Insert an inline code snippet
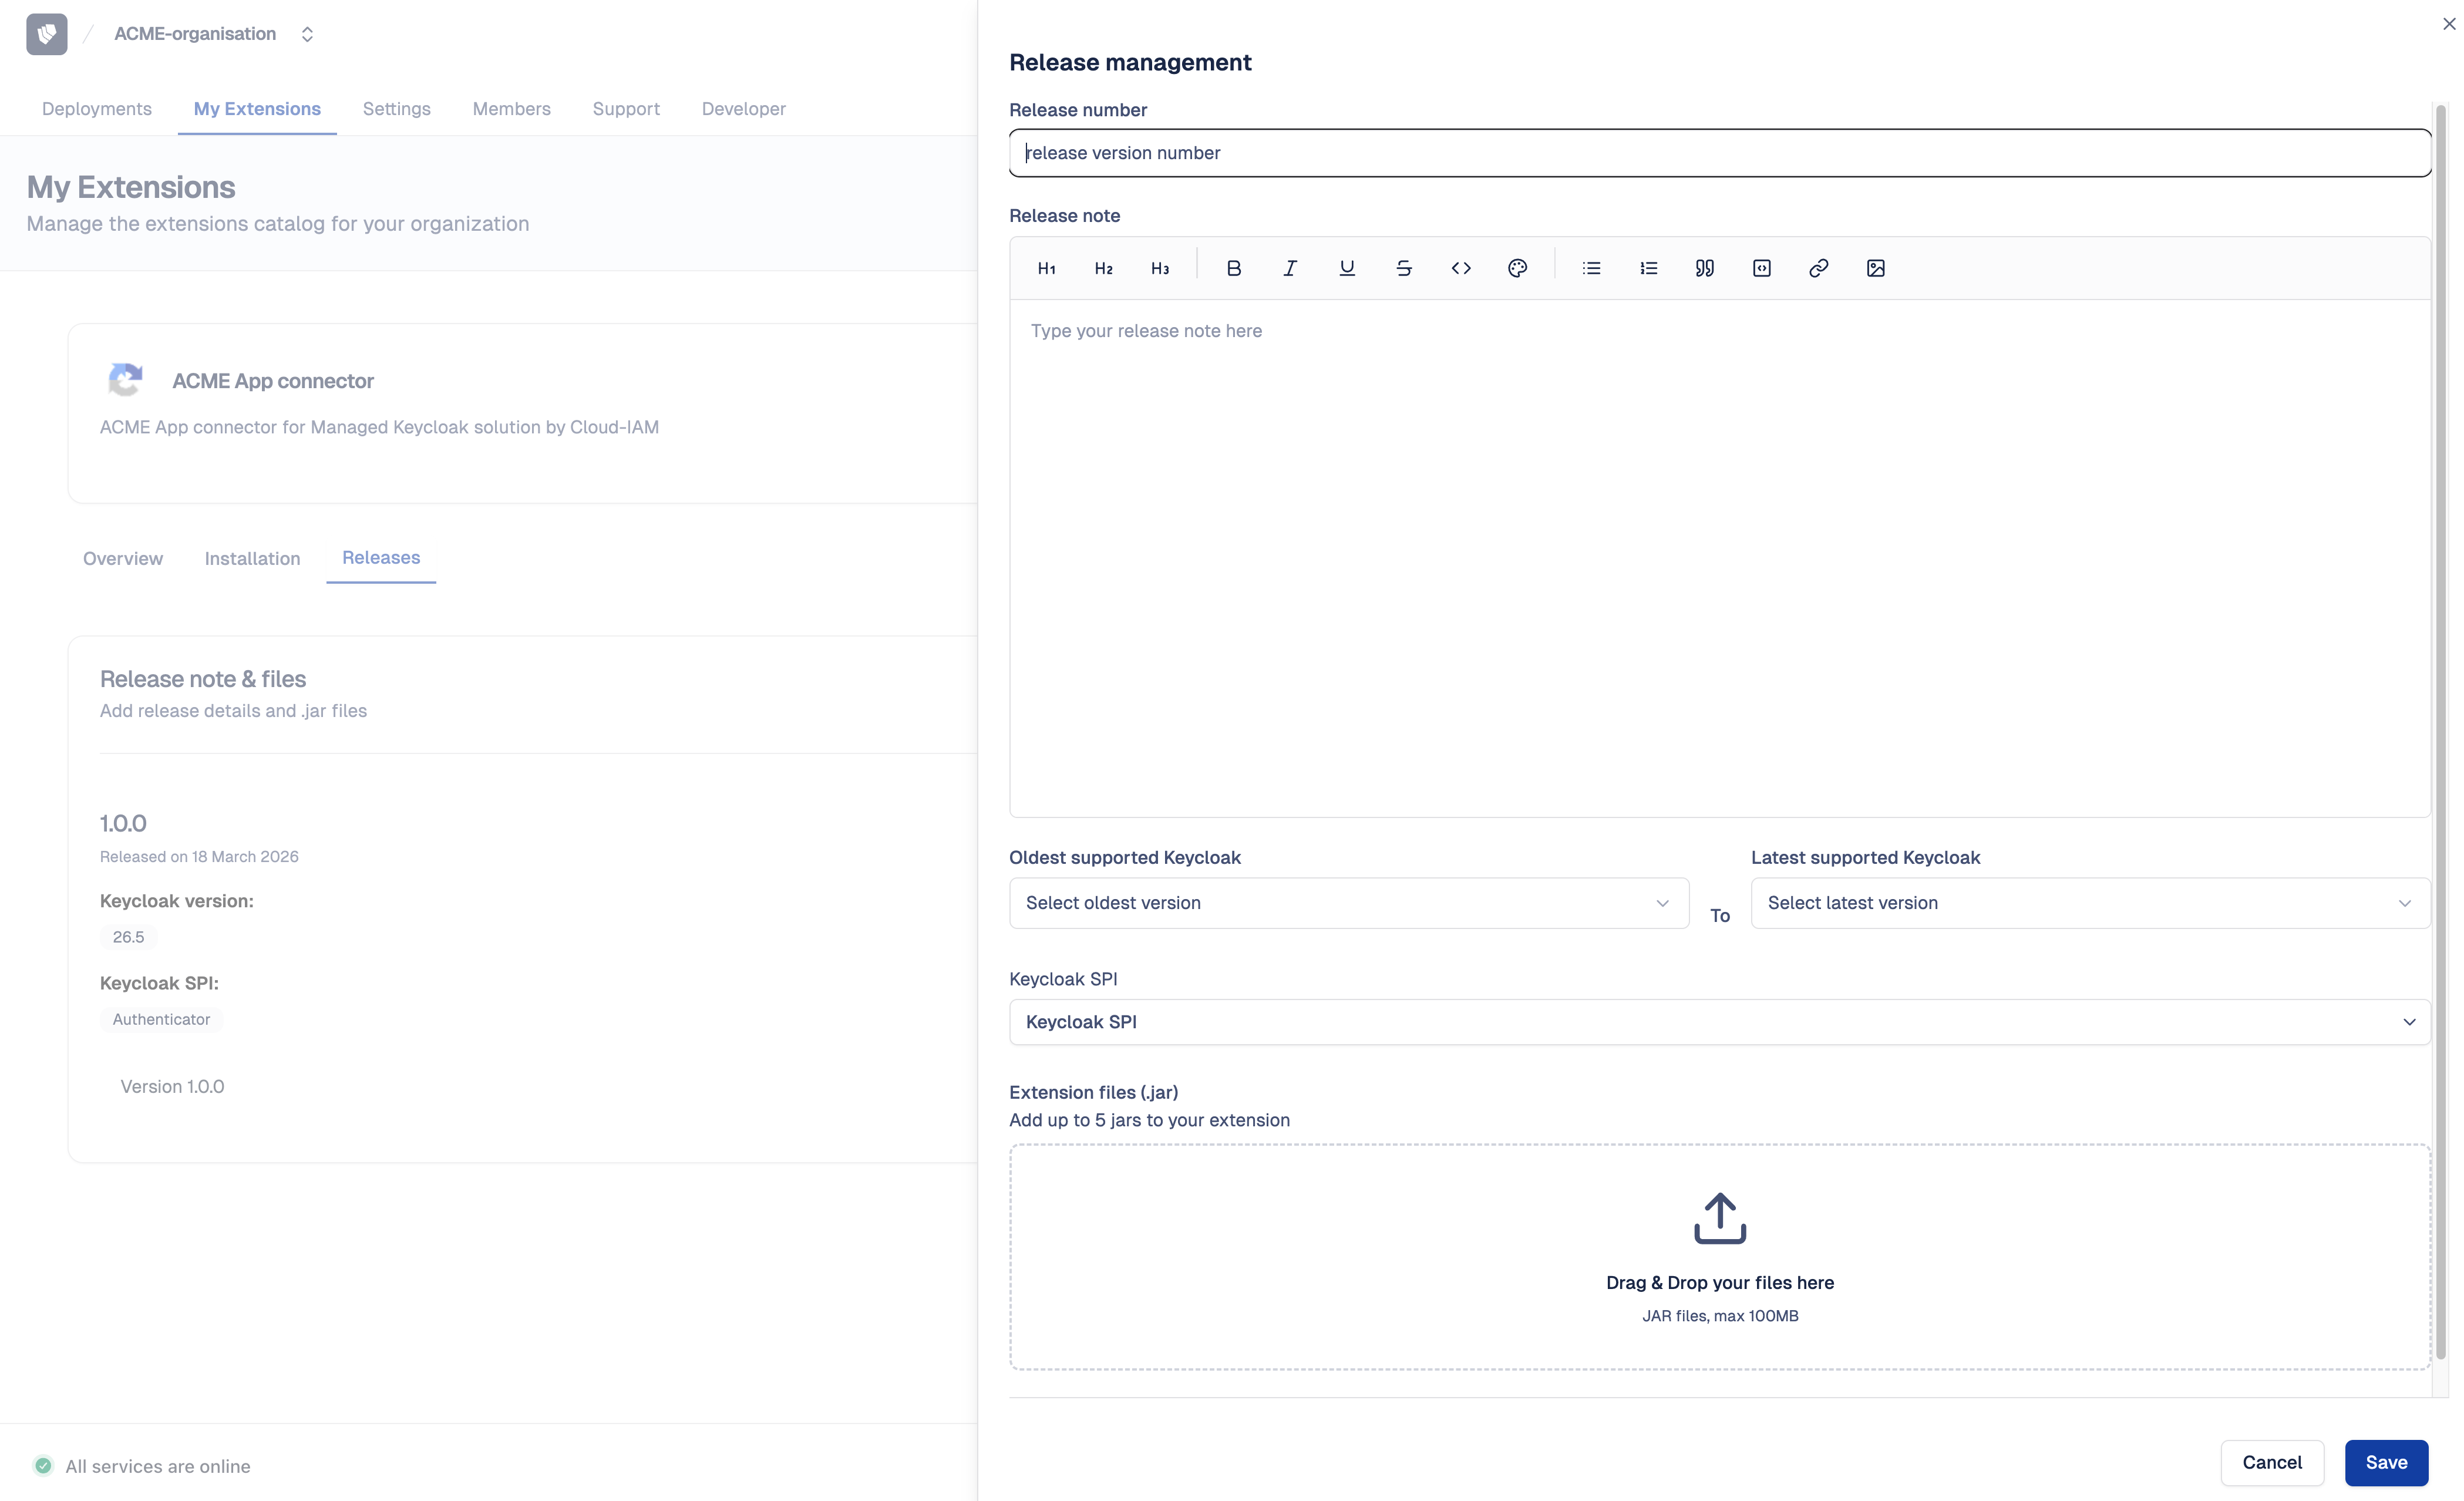 pos(1461,268)
